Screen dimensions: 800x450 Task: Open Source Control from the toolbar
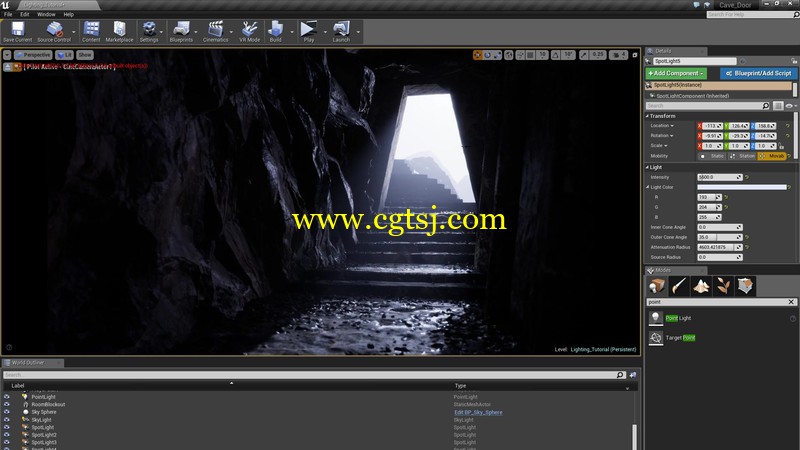pos(54,32)
